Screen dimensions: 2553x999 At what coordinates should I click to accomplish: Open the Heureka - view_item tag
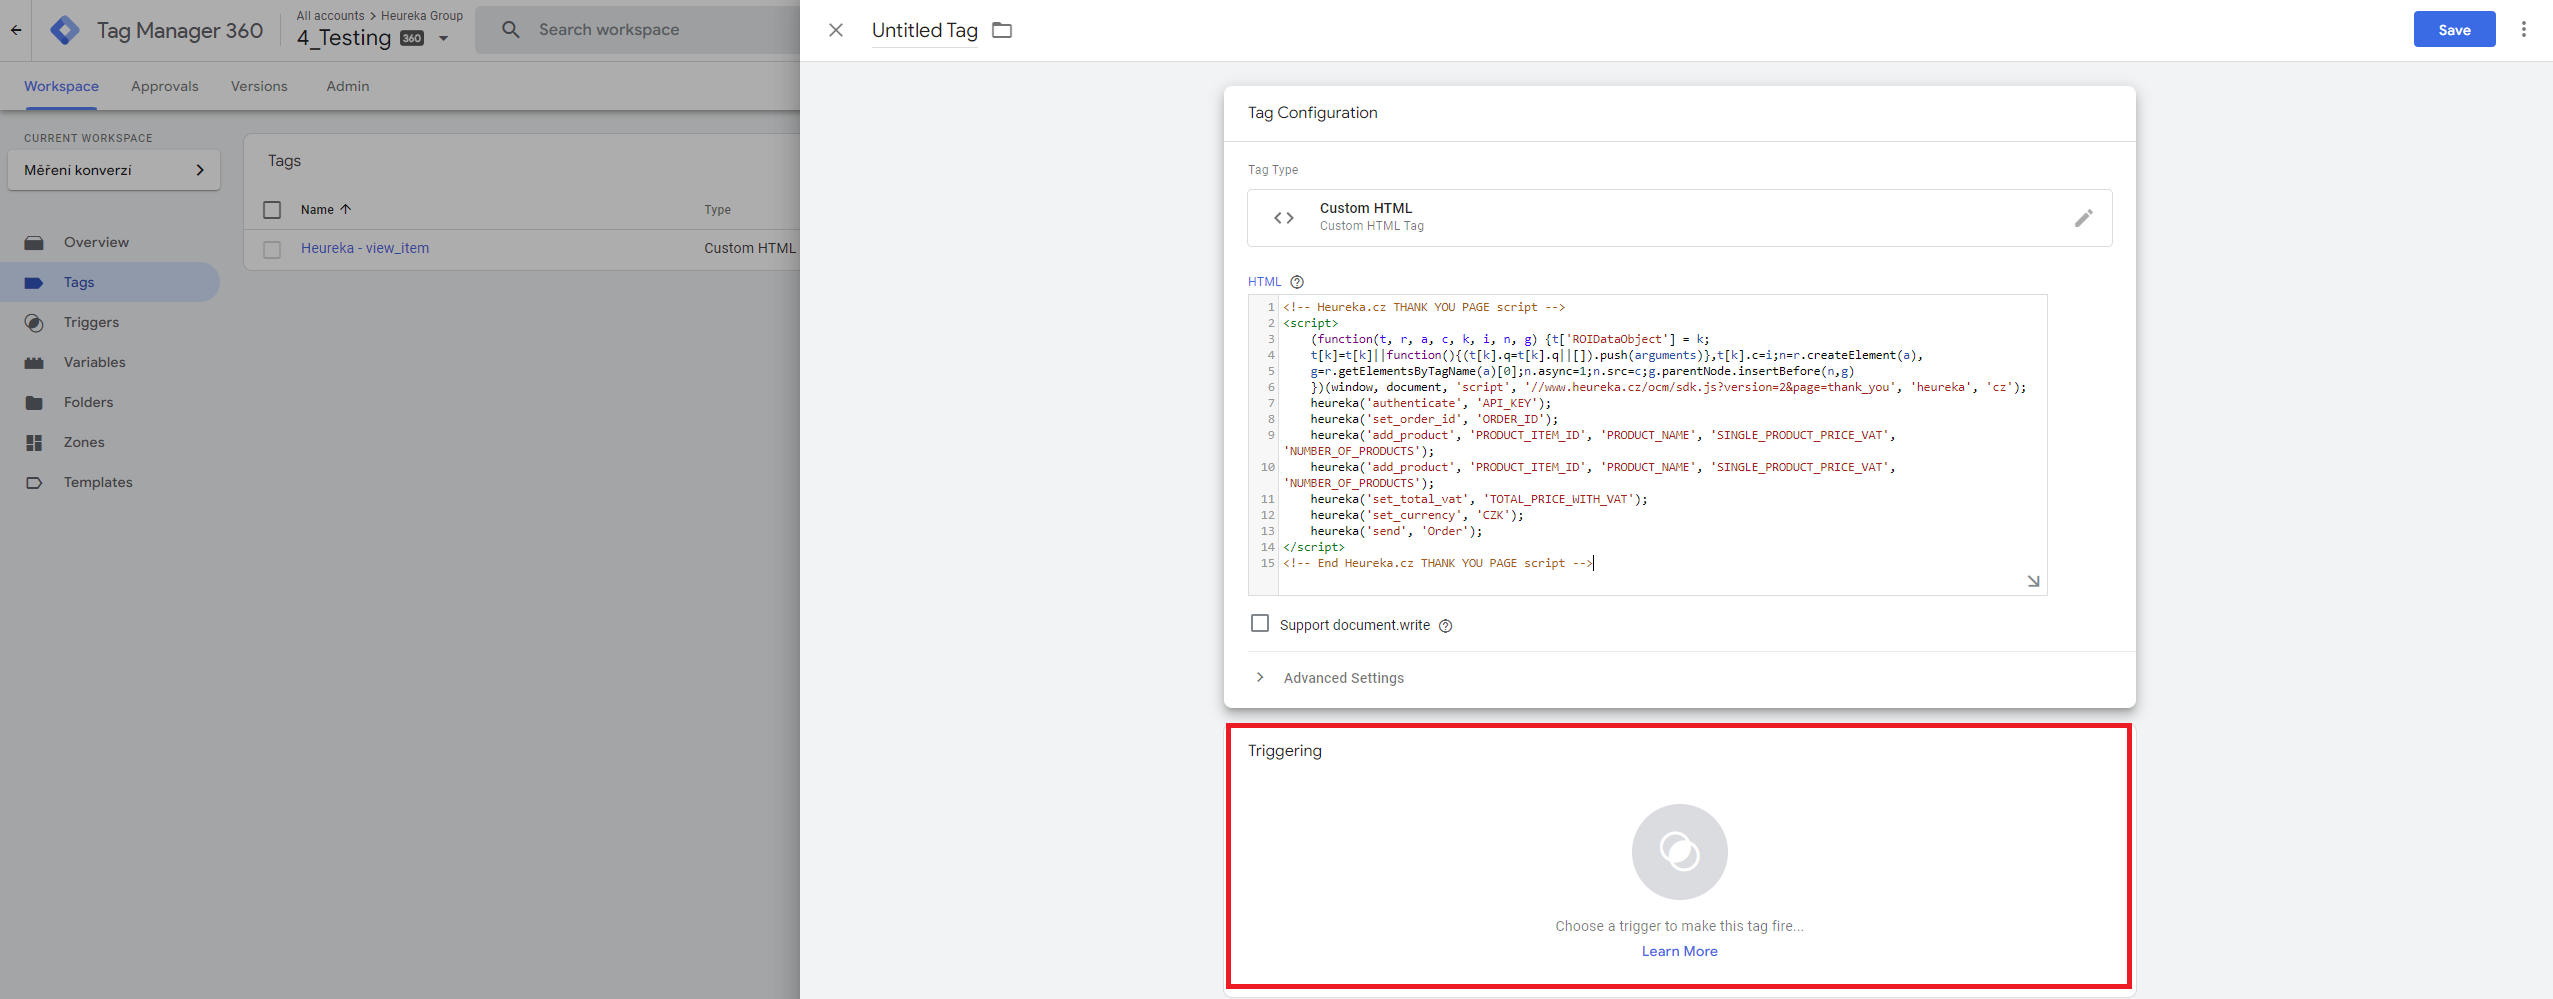pos(365,248)
